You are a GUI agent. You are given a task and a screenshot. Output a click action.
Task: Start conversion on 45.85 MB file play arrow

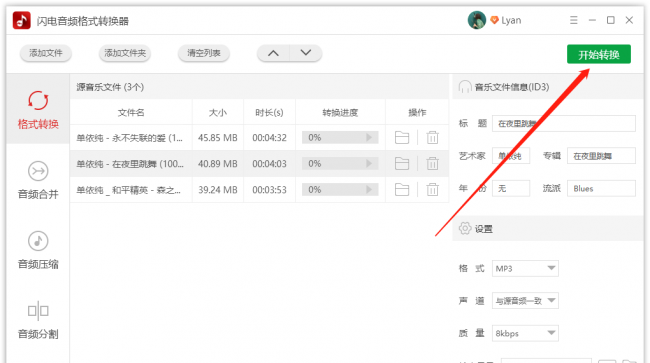tap(369, 138)
